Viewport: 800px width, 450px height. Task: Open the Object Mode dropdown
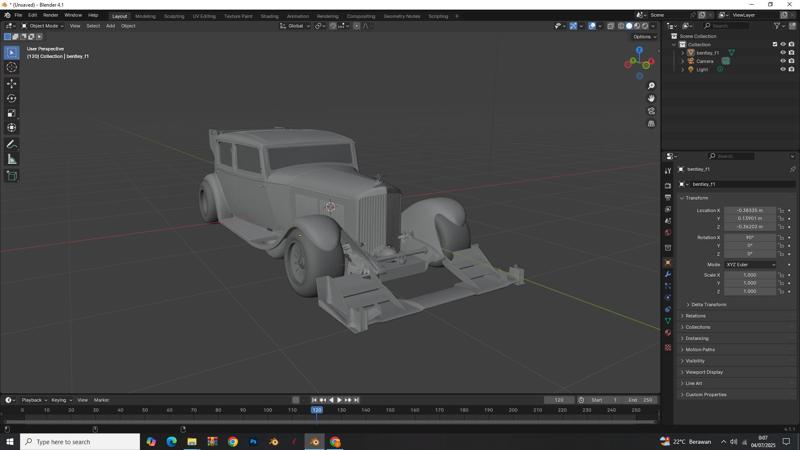click(43, 26)
